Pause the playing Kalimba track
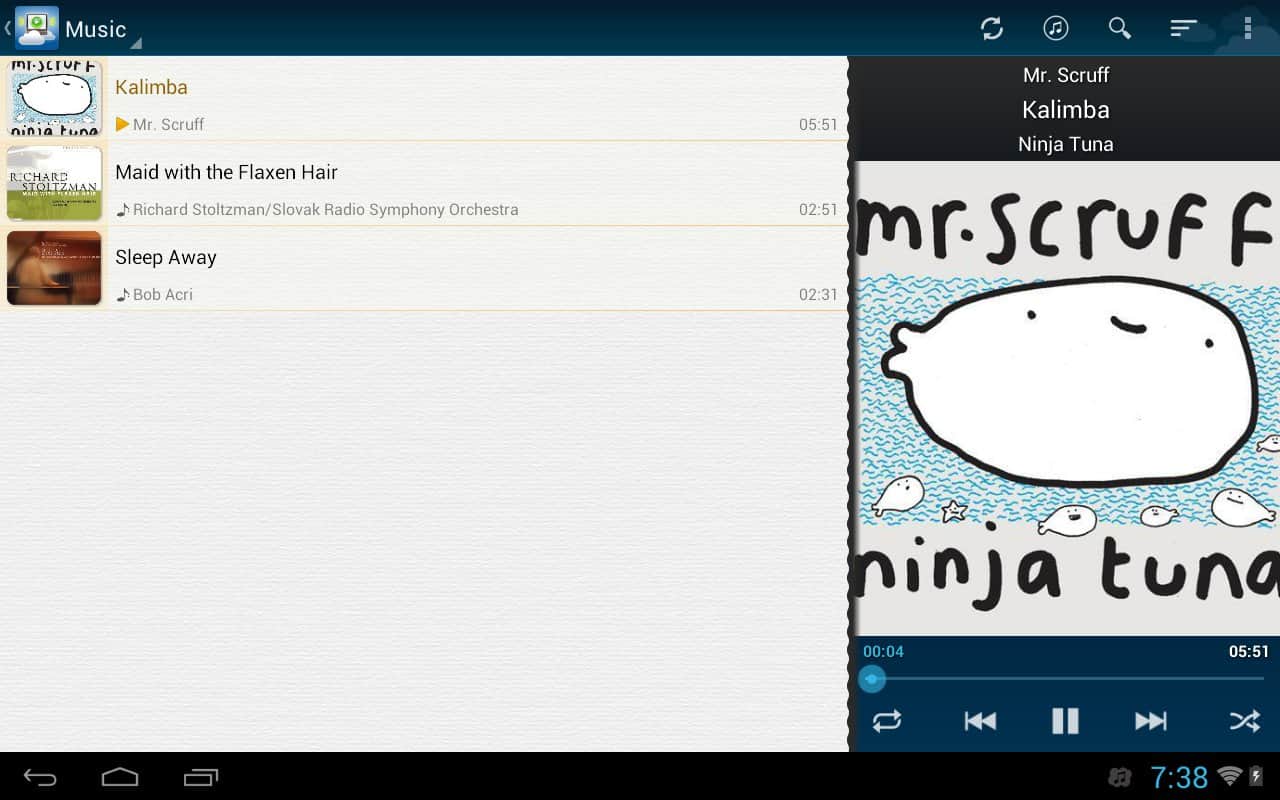The width and height of the screenshot is (1280, 800). [x=1065, y=721]
